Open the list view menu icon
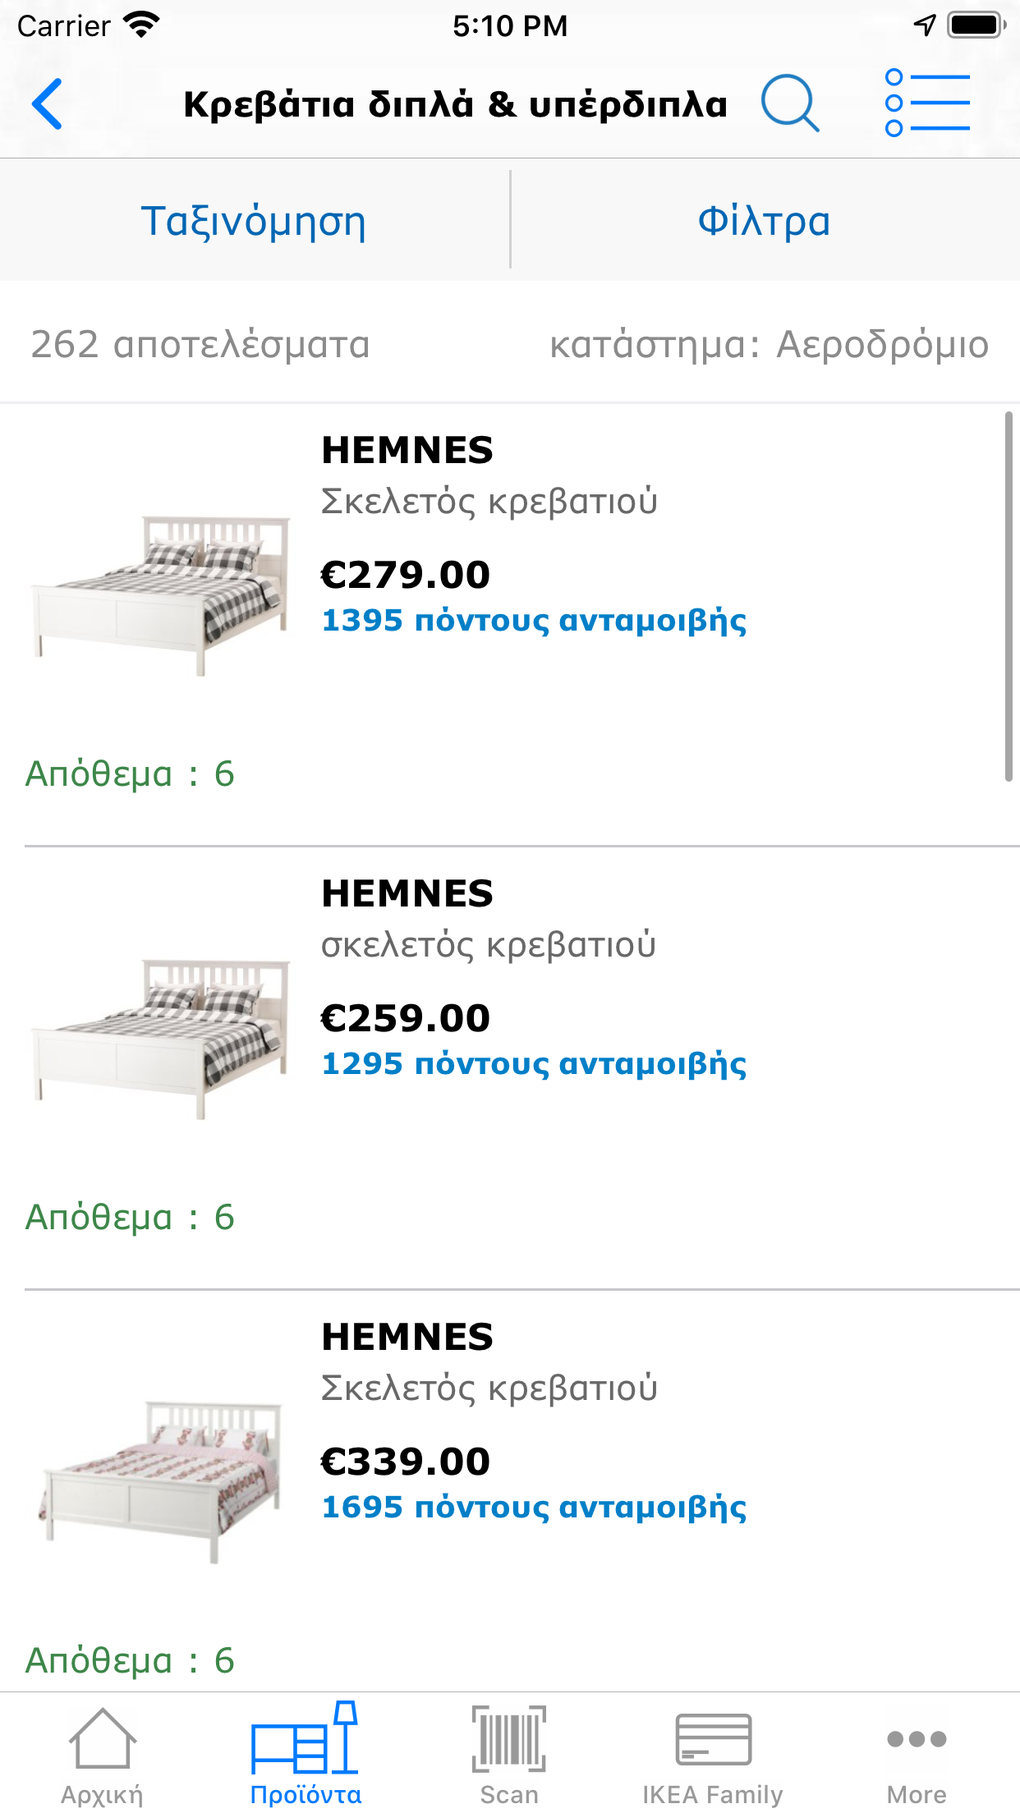Image resolution: width=1020 pixels, height=1813 pixels. click(927, 103)
